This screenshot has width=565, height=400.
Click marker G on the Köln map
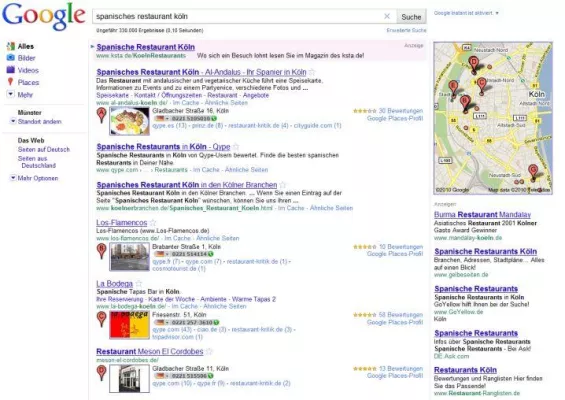coord(533,172)
